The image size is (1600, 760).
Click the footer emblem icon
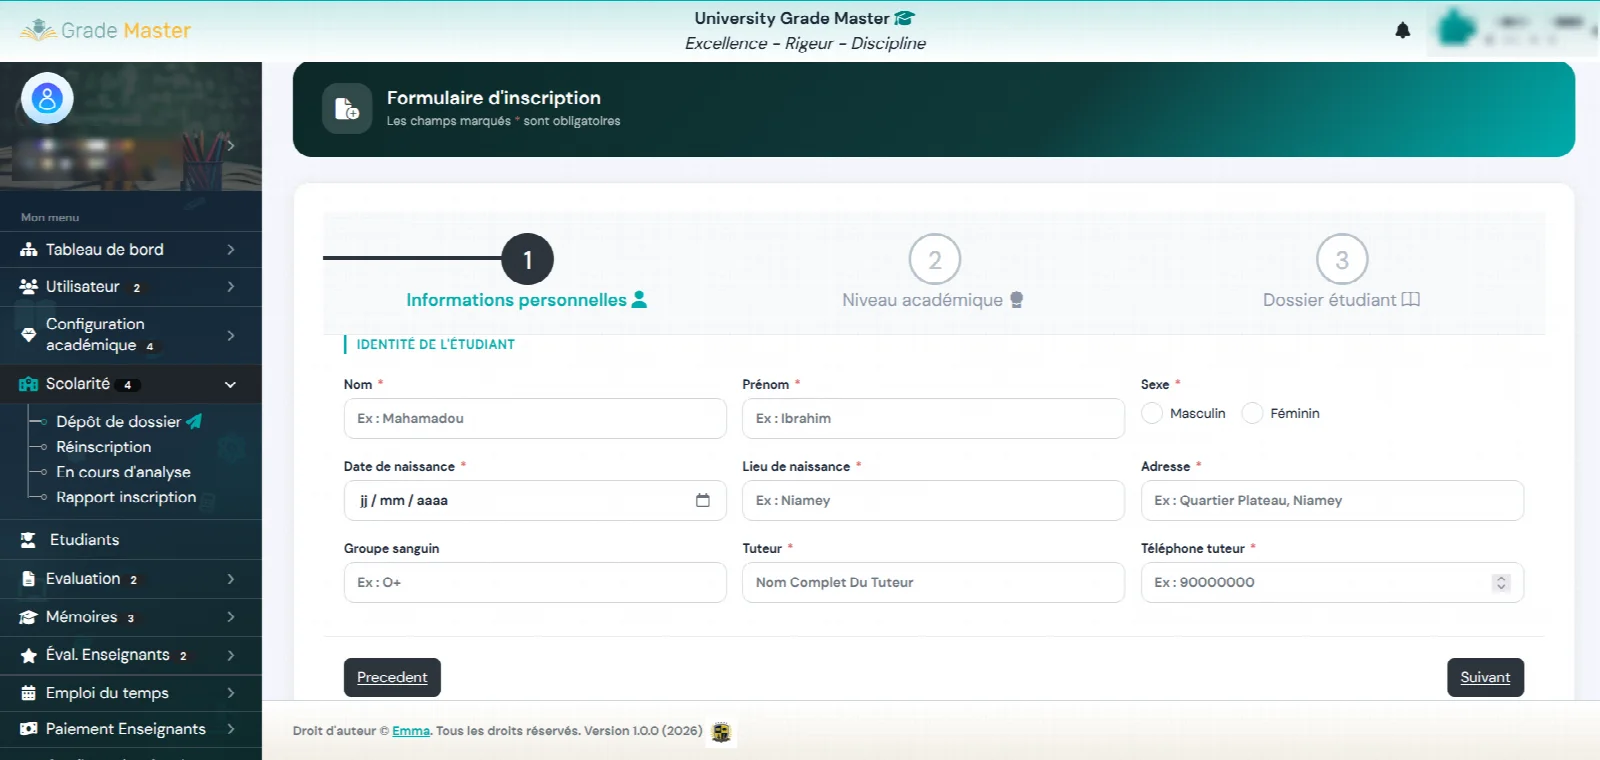721,732
